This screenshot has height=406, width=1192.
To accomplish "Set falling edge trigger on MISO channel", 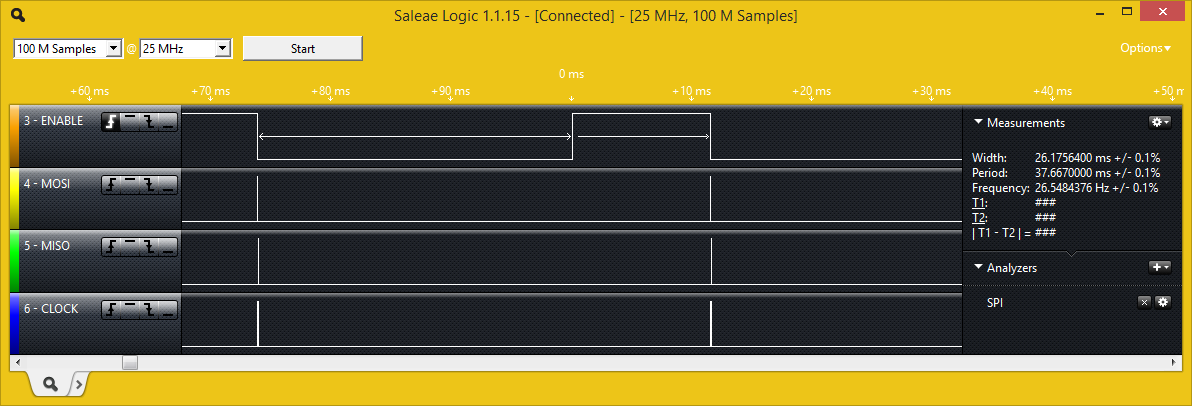I will [149, 247].
